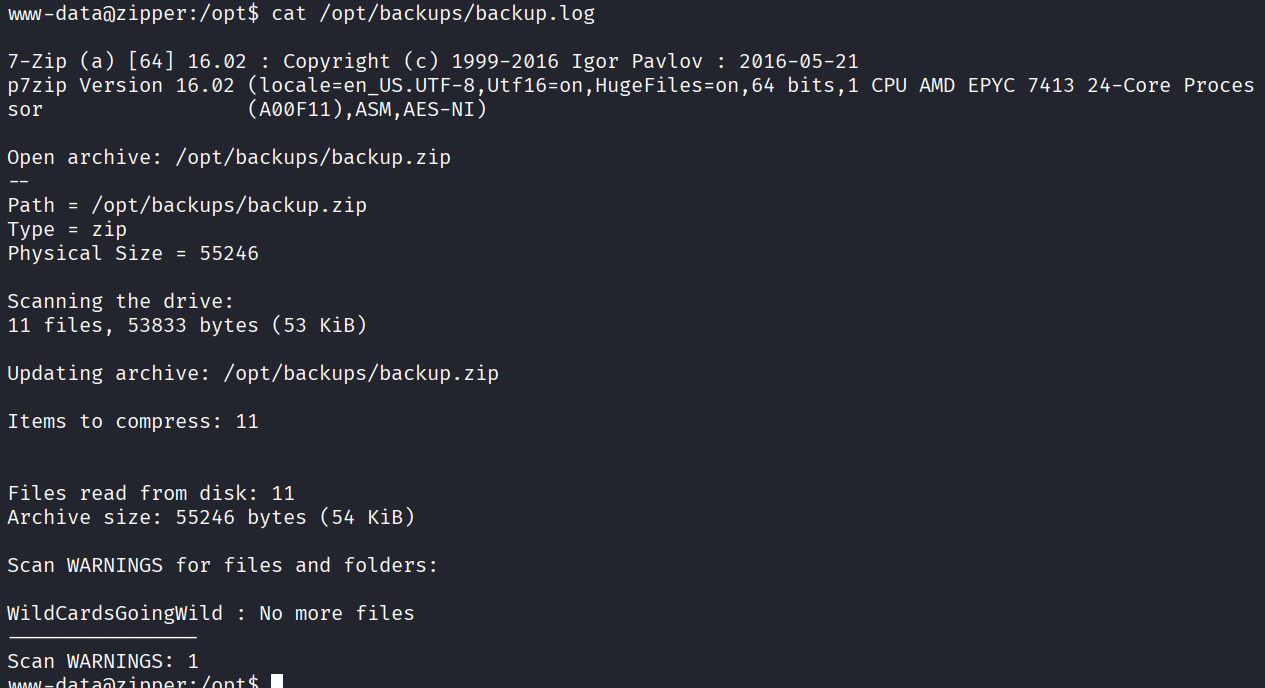Image resolution: width=1265 pixels, height=688 pixels.
Task: Click the '11 files, 53833 bytes (53 KiB)' line
Action: tap(187, 325)
